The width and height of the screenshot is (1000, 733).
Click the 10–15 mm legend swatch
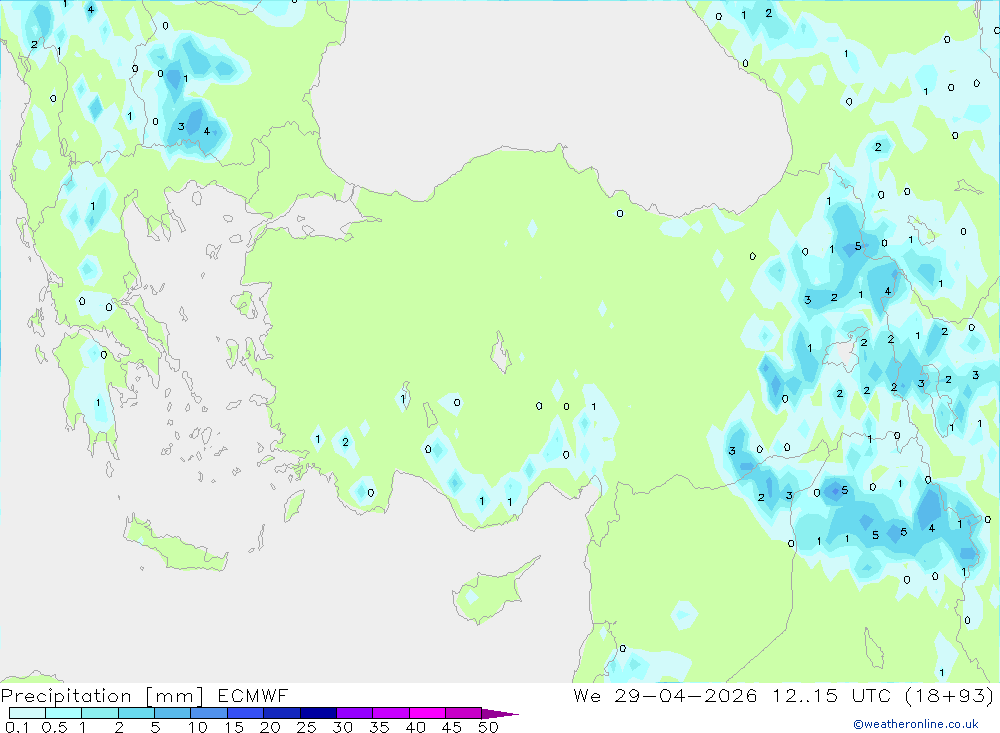pos(209,713)
